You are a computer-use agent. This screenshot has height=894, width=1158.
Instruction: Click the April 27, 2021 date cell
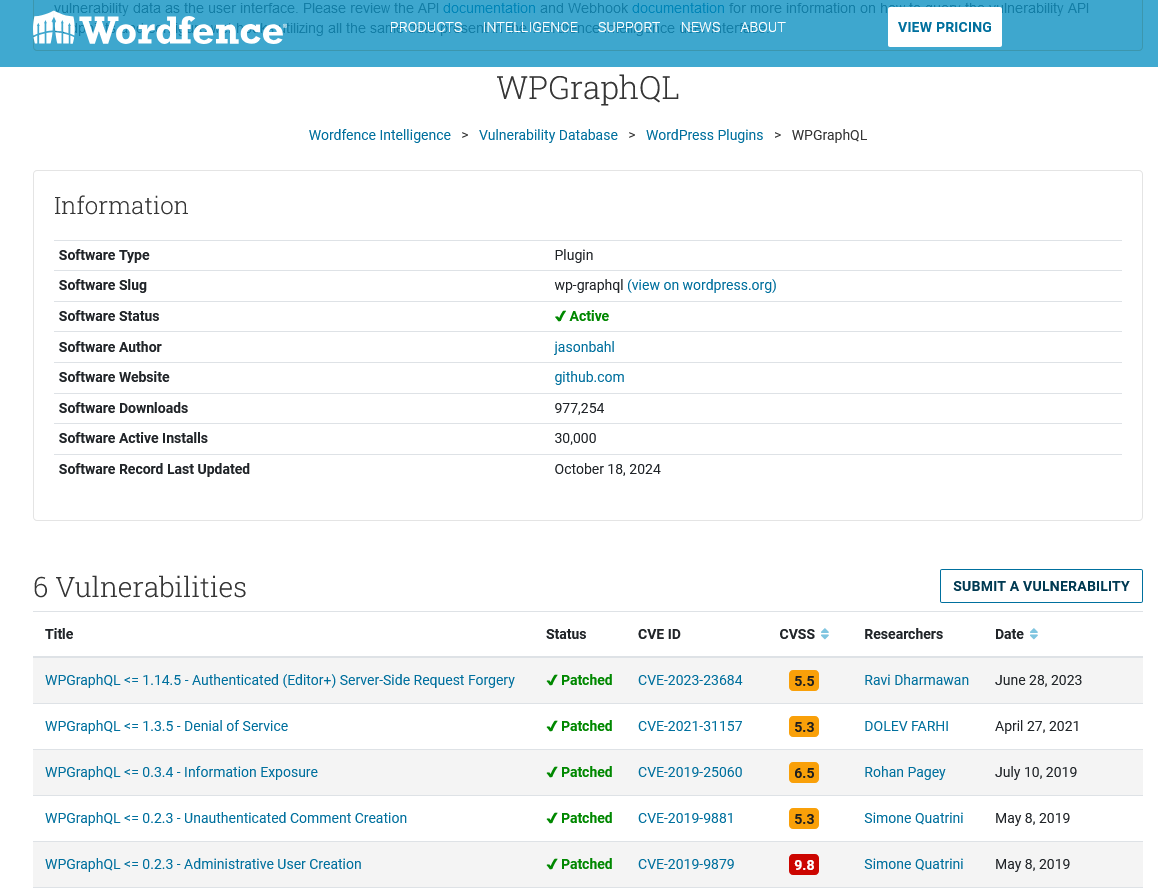pyautogui.click(x=1037, y=726)
